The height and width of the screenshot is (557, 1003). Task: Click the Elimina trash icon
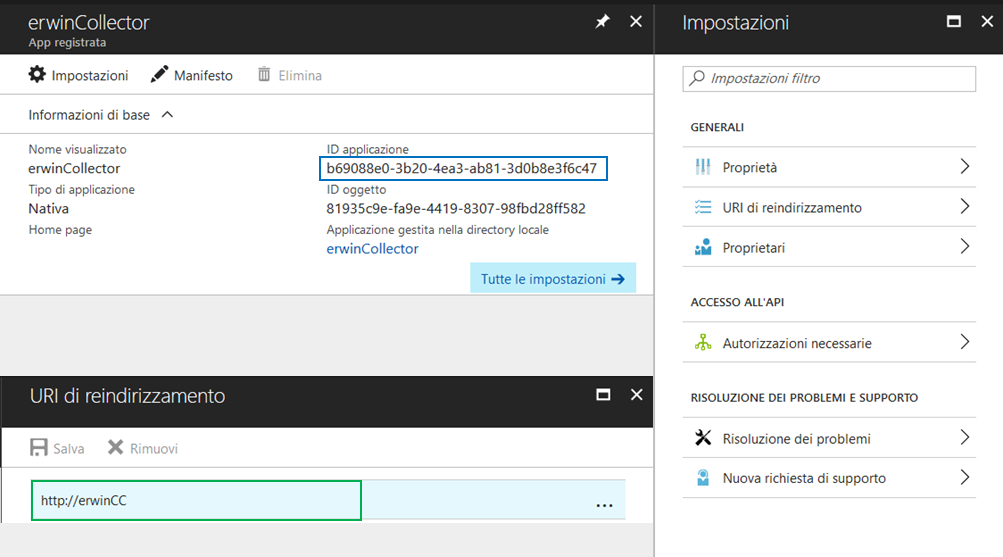[x=264, y=75]
